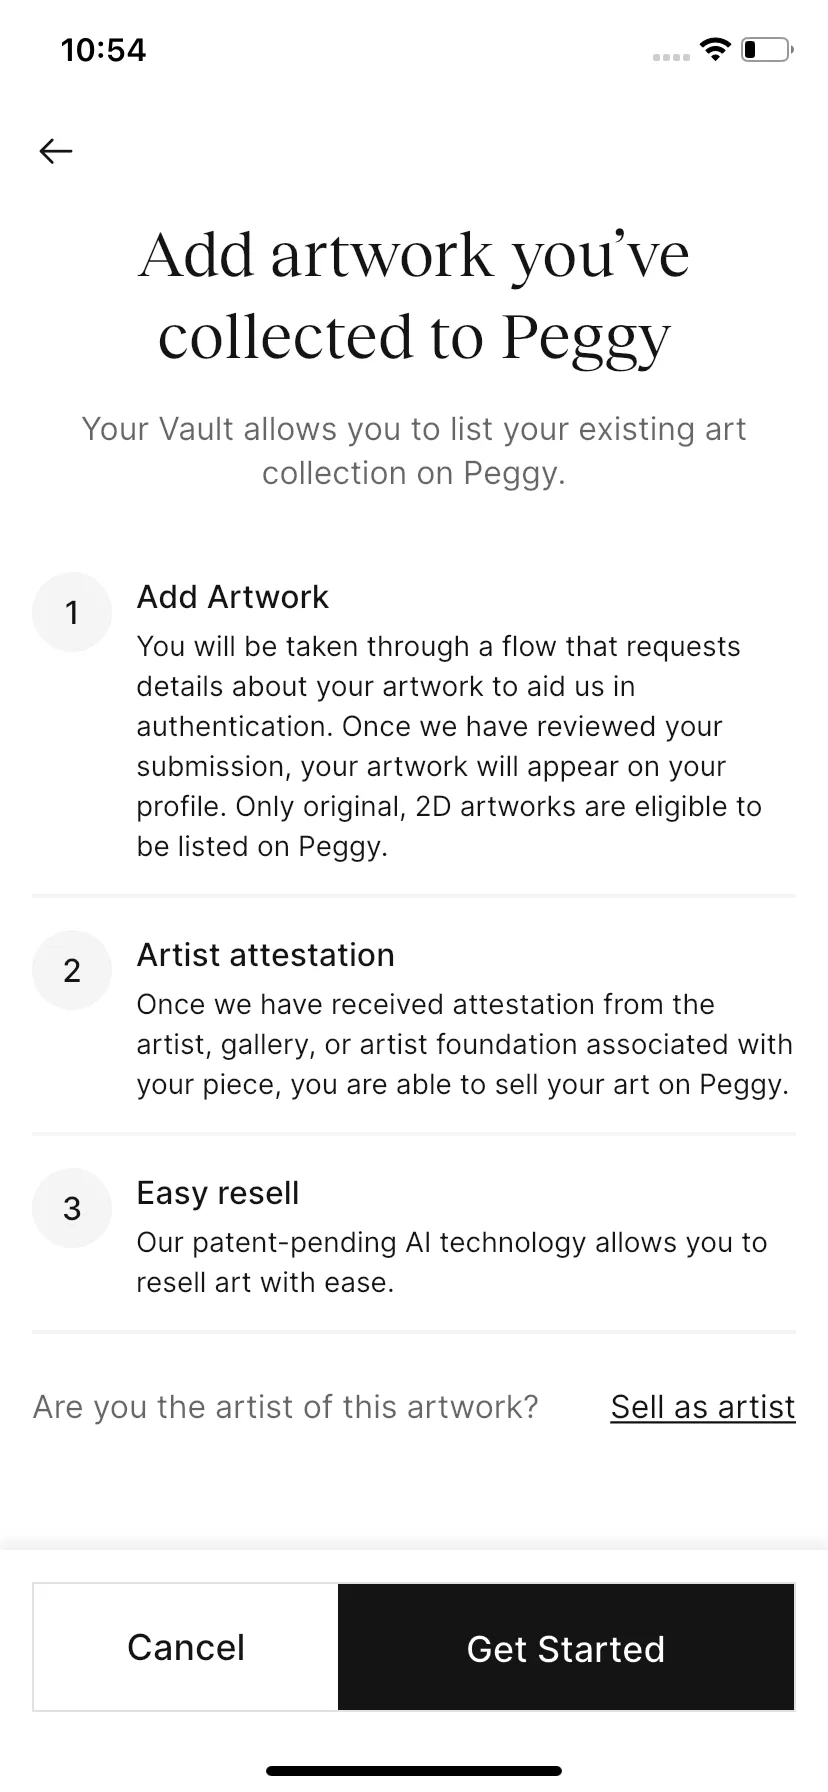Click the step 2 number circle
The image size is (828, 1792).
coord(72,970)
